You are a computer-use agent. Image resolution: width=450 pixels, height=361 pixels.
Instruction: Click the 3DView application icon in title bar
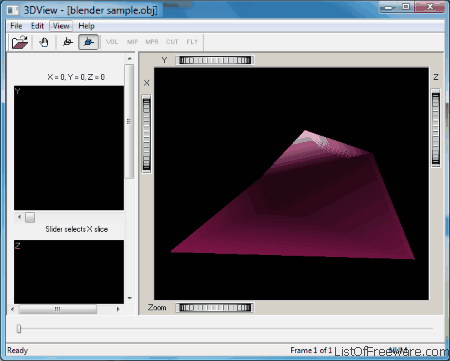[13, 10]
